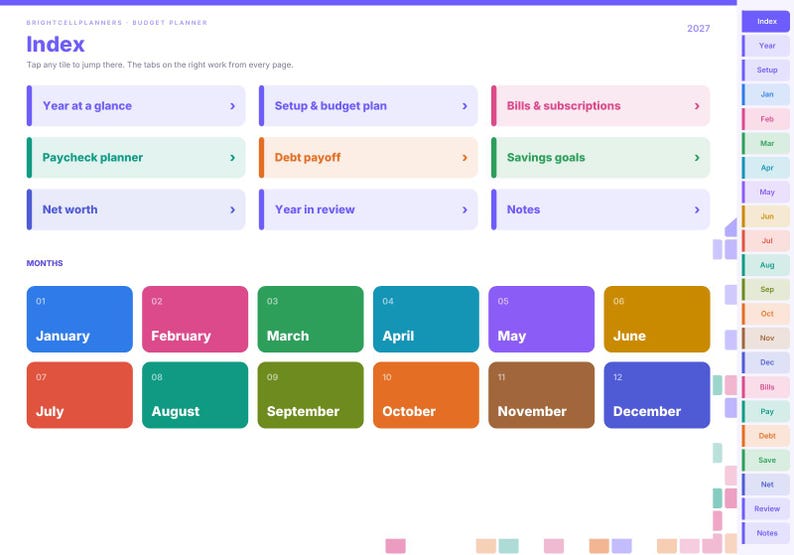Viewport: 794px width, 555px height.
Task: Click the chevron on Notes tile
Action: coord(697,210)
